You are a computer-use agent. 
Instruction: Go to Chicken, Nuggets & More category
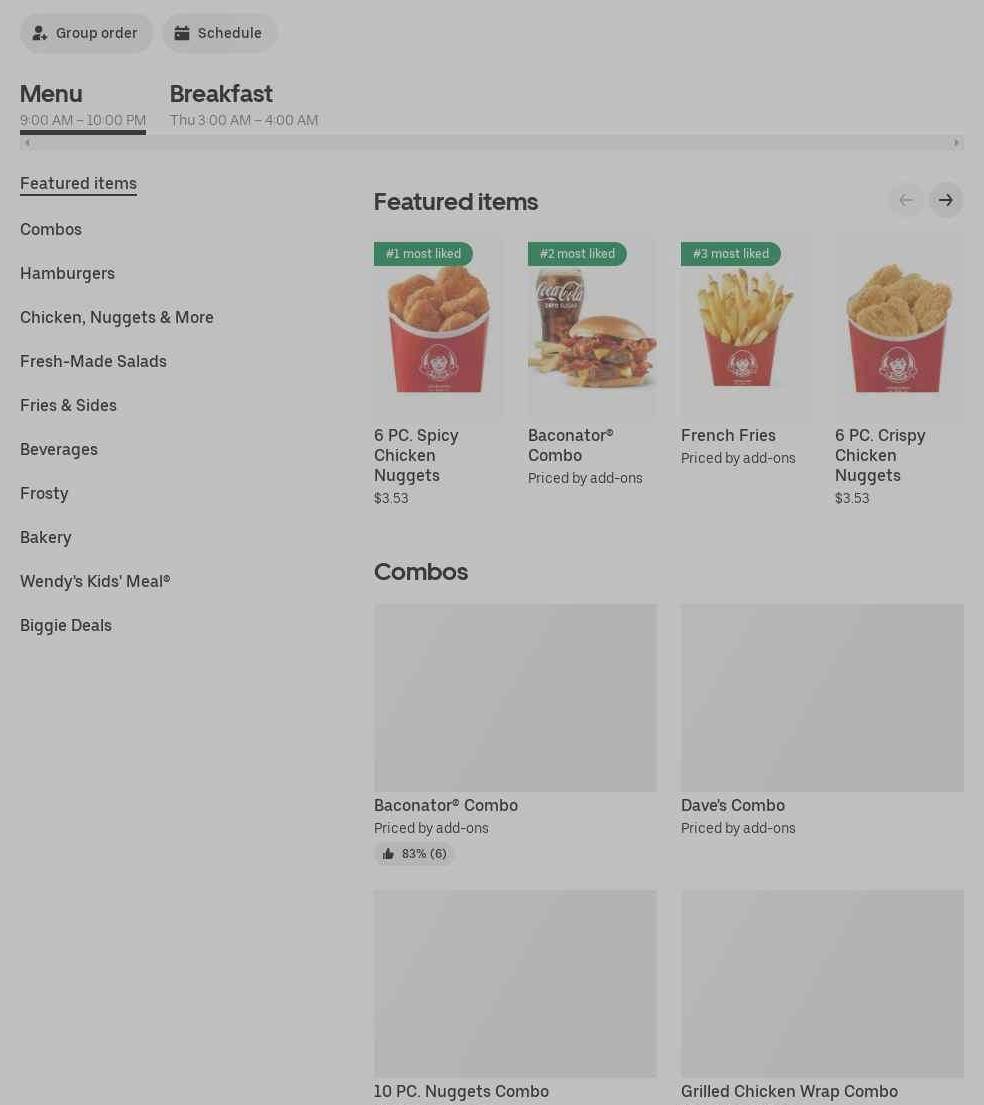point(116,318)
